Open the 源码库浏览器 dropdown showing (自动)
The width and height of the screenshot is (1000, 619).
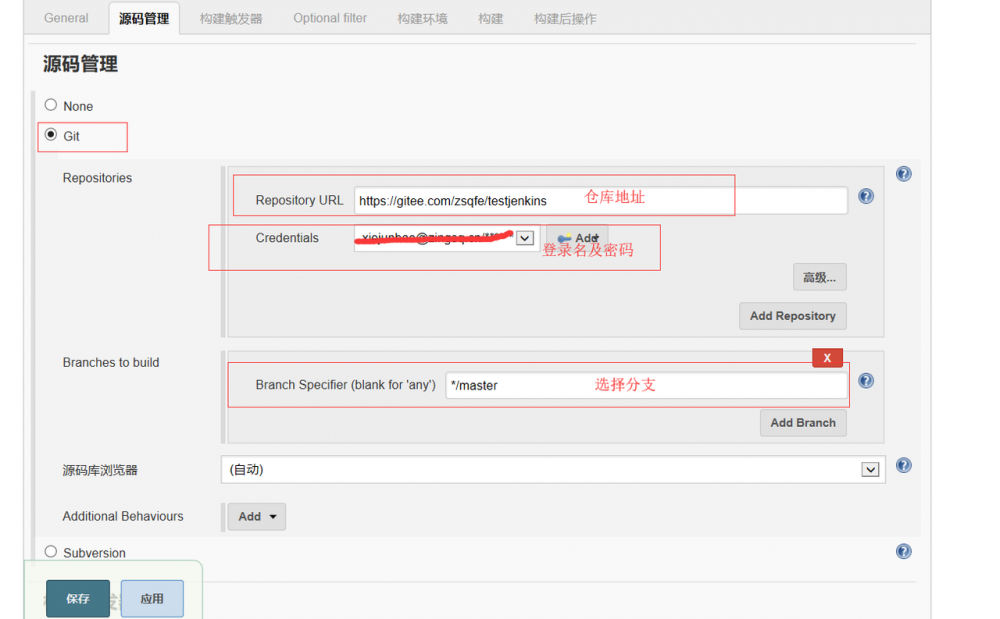point(869,468)
